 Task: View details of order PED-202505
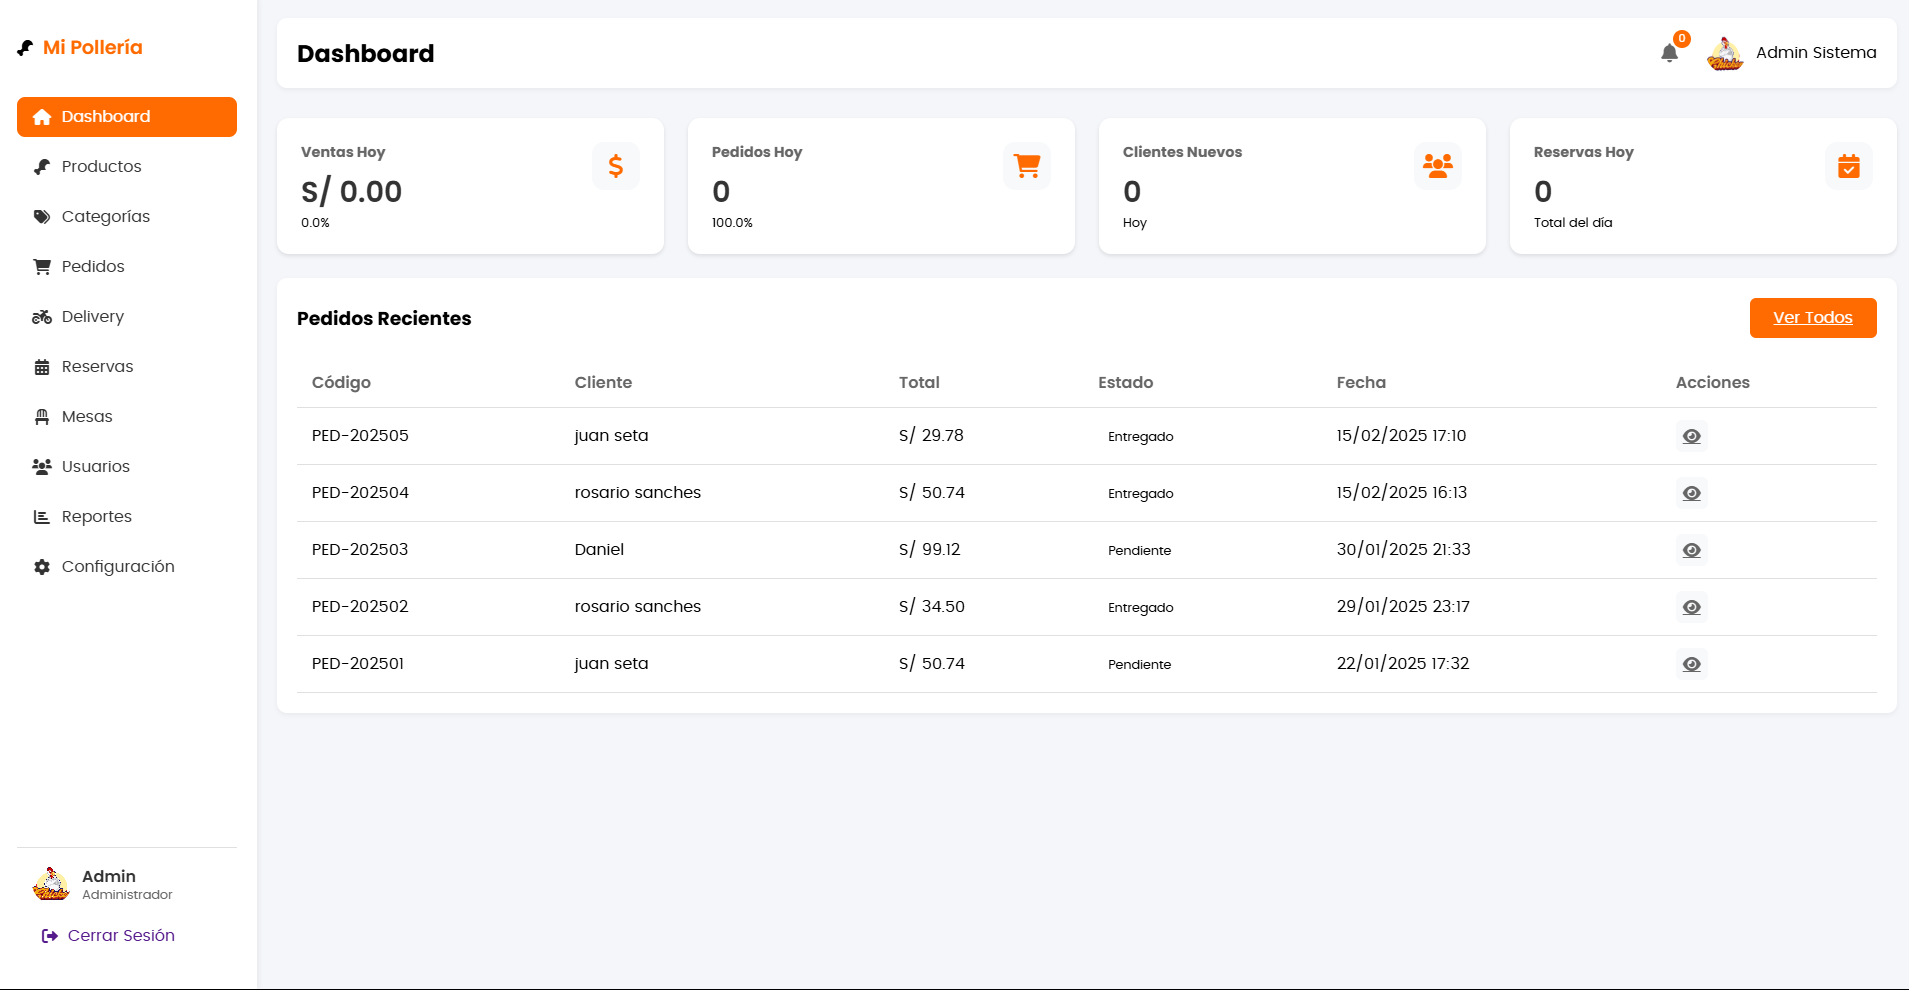coord(1691,436)
